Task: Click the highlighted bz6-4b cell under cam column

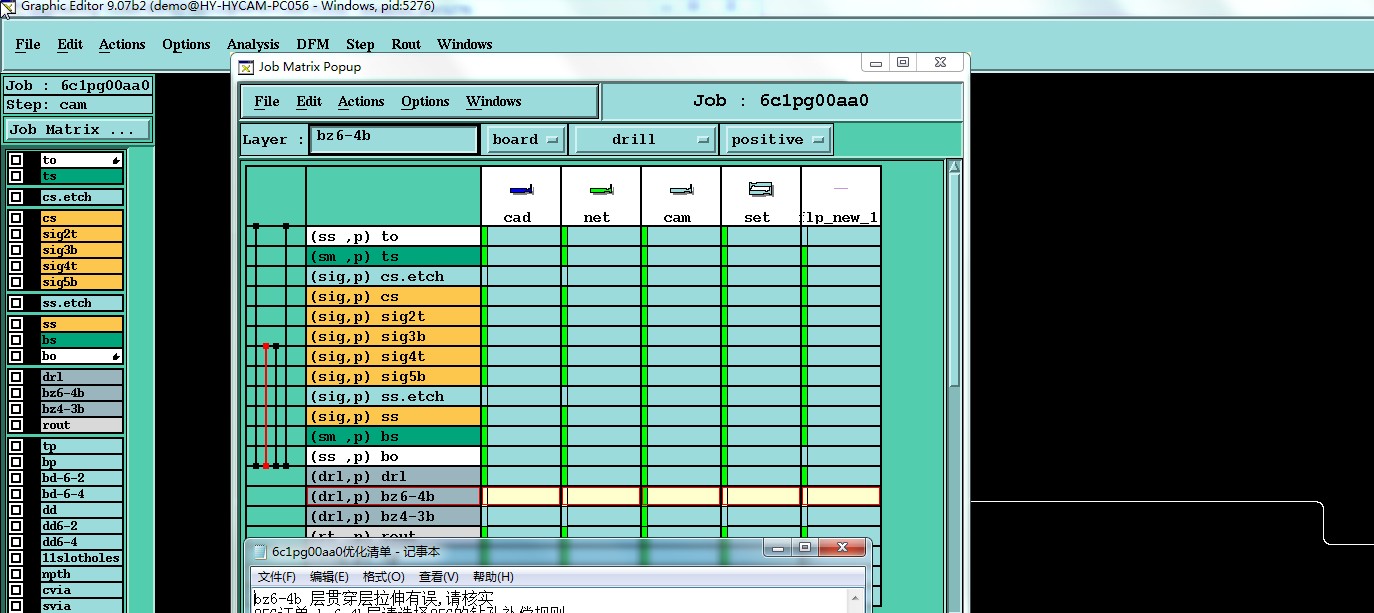Action: coord(681,496)
